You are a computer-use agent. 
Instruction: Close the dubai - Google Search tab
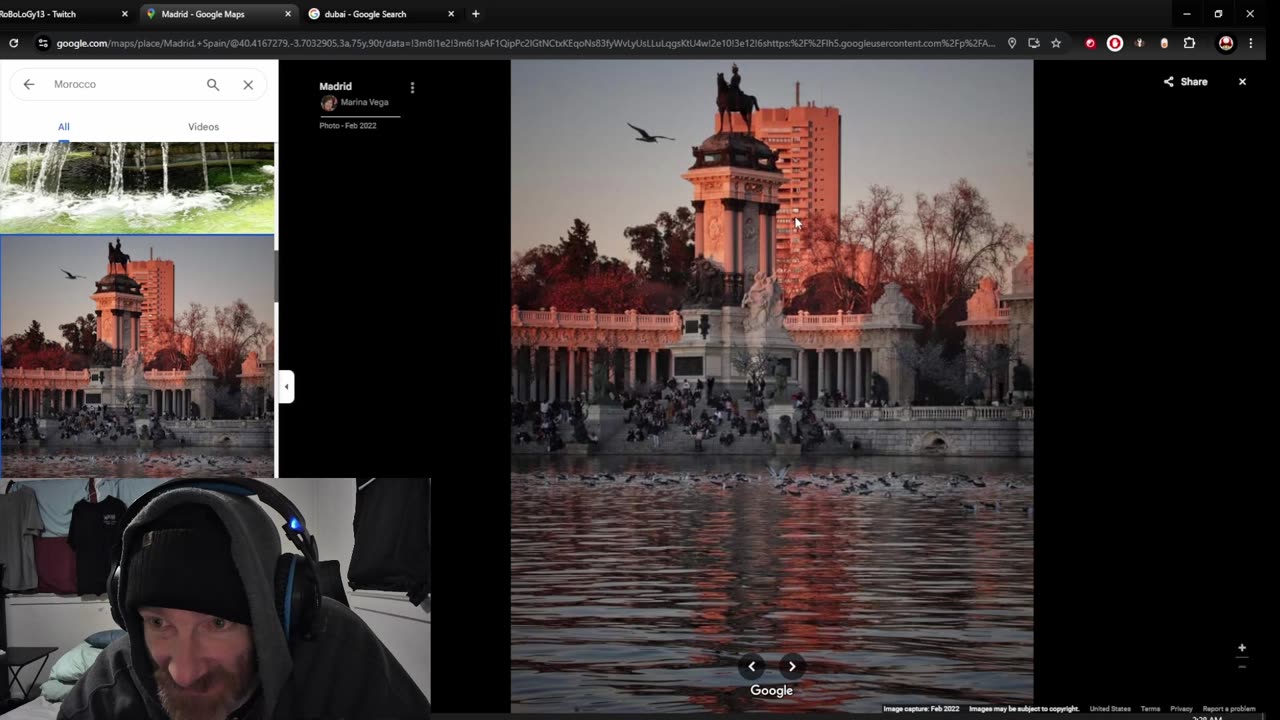coord(451,14)
